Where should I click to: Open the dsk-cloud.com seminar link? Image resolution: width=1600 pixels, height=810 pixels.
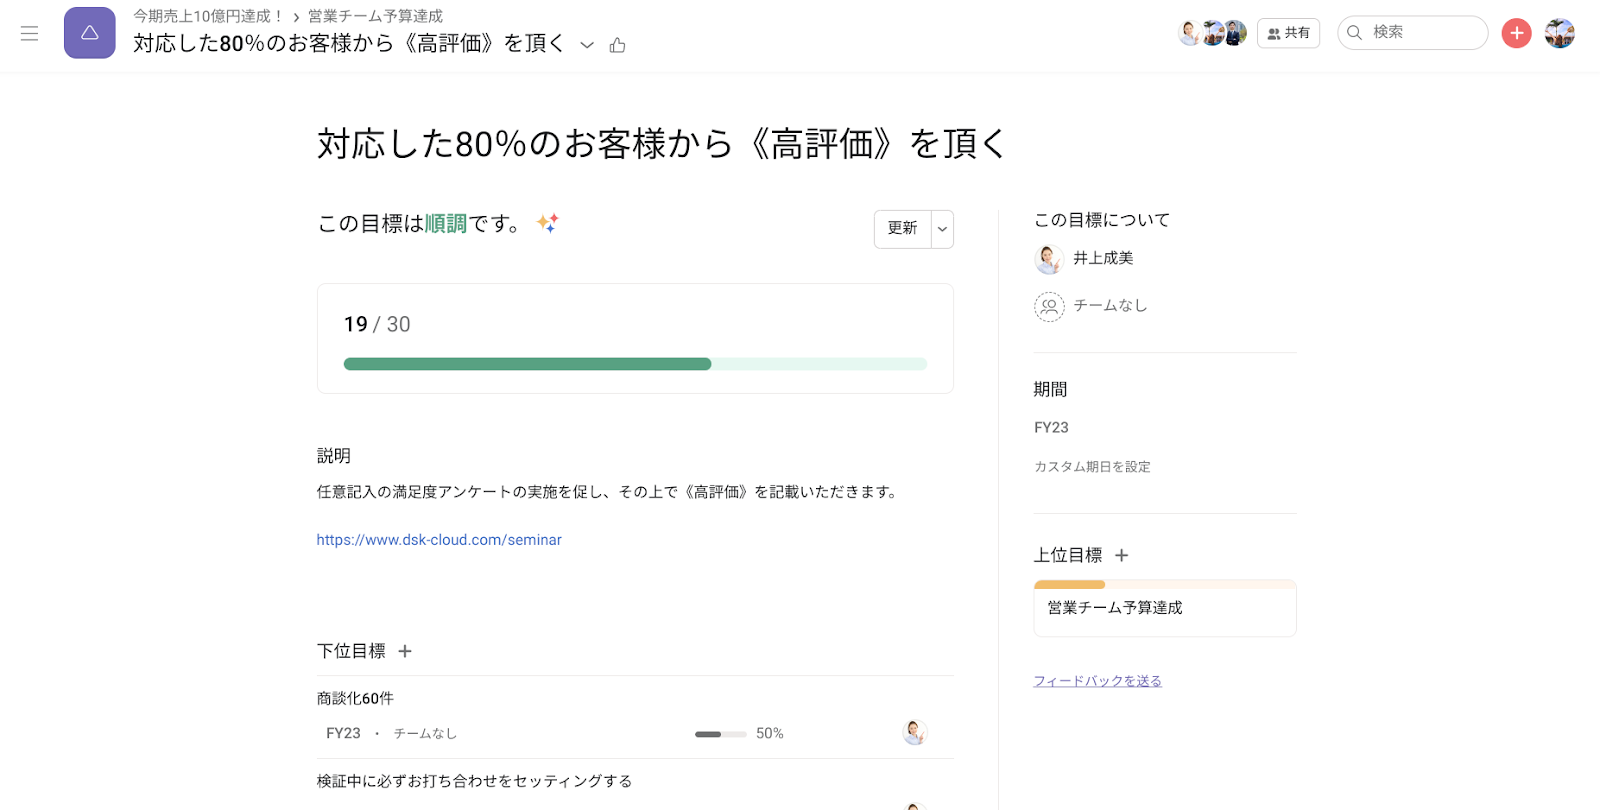pyautogui.click(x=439, y=540)
